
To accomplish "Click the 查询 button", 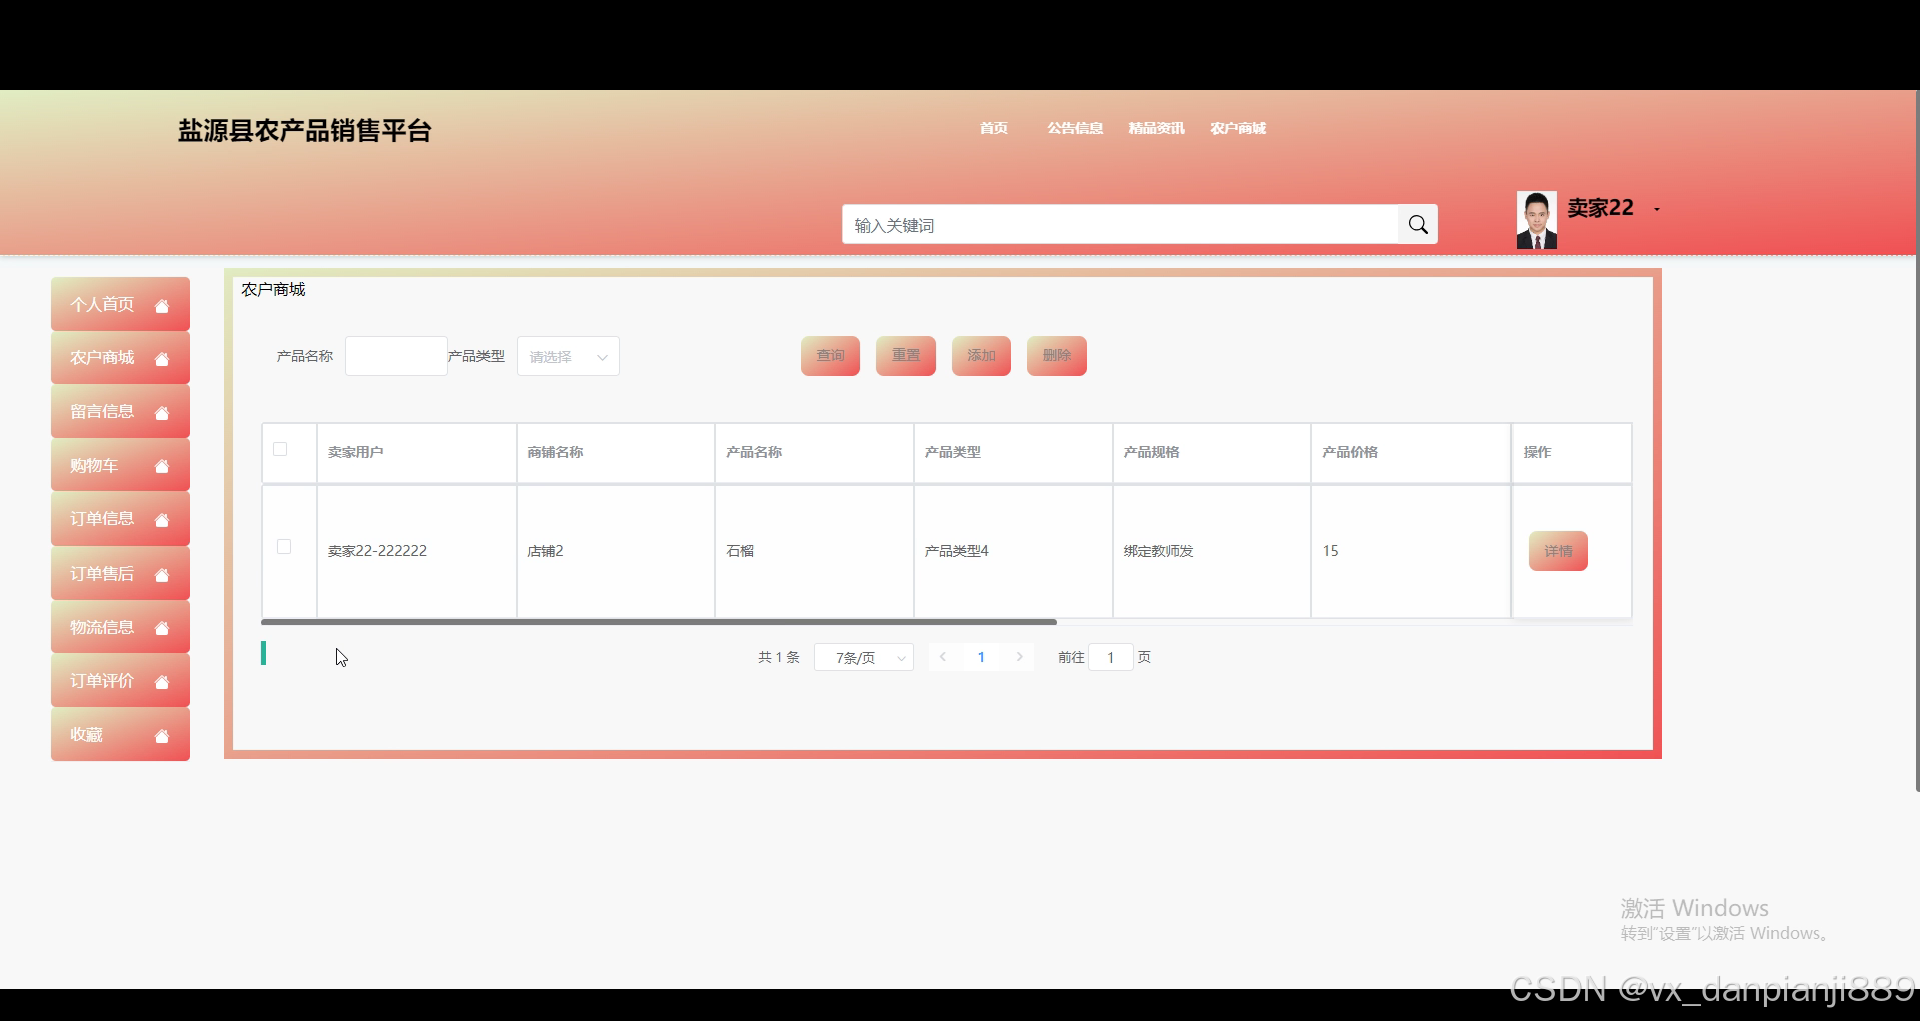I will click(830, 356).
